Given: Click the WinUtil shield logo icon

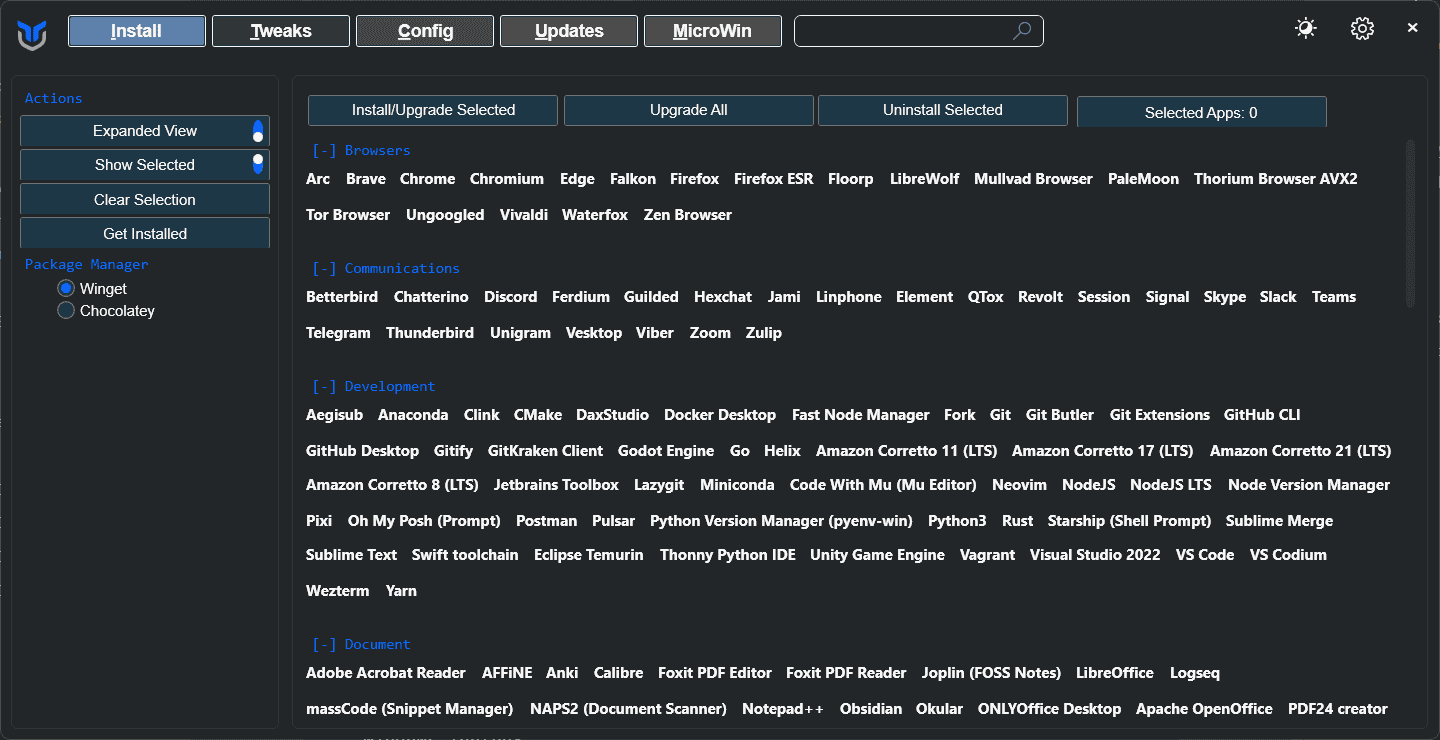Looking at the screenshot, I should [x=32, y=33].
